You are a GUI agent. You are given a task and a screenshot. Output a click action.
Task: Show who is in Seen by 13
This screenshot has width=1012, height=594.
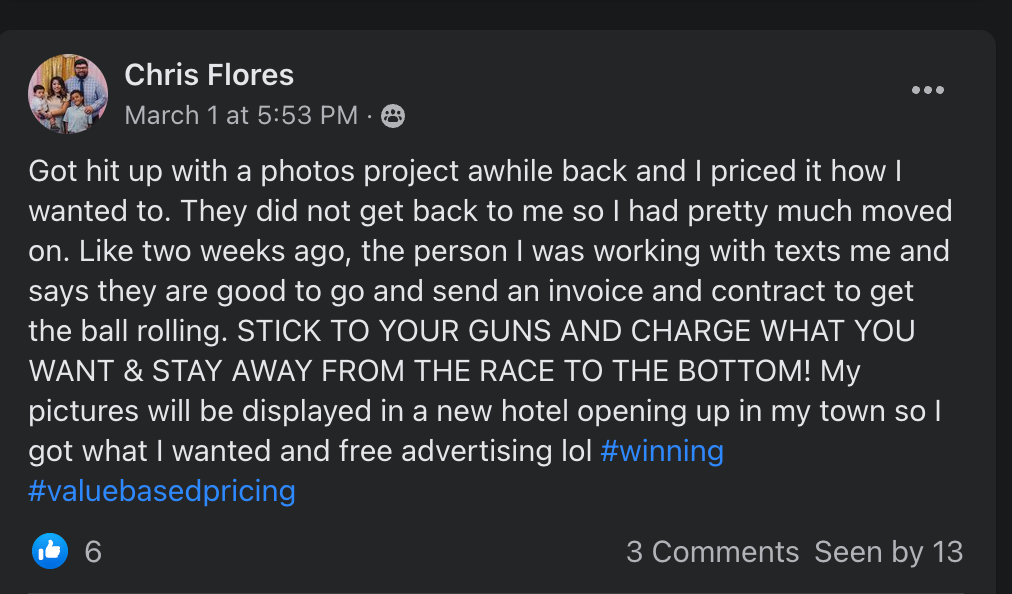pyautogui.click(x=888, y=552)
